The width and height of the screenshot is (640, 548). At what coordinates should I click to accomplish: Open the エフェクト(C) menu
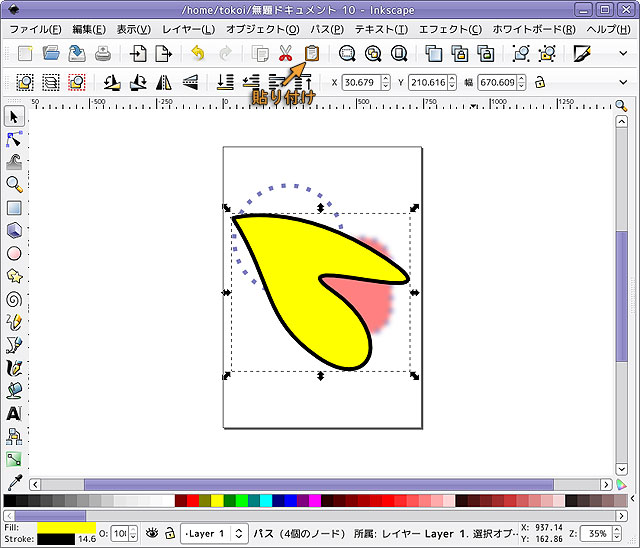(x=449, y=29)
